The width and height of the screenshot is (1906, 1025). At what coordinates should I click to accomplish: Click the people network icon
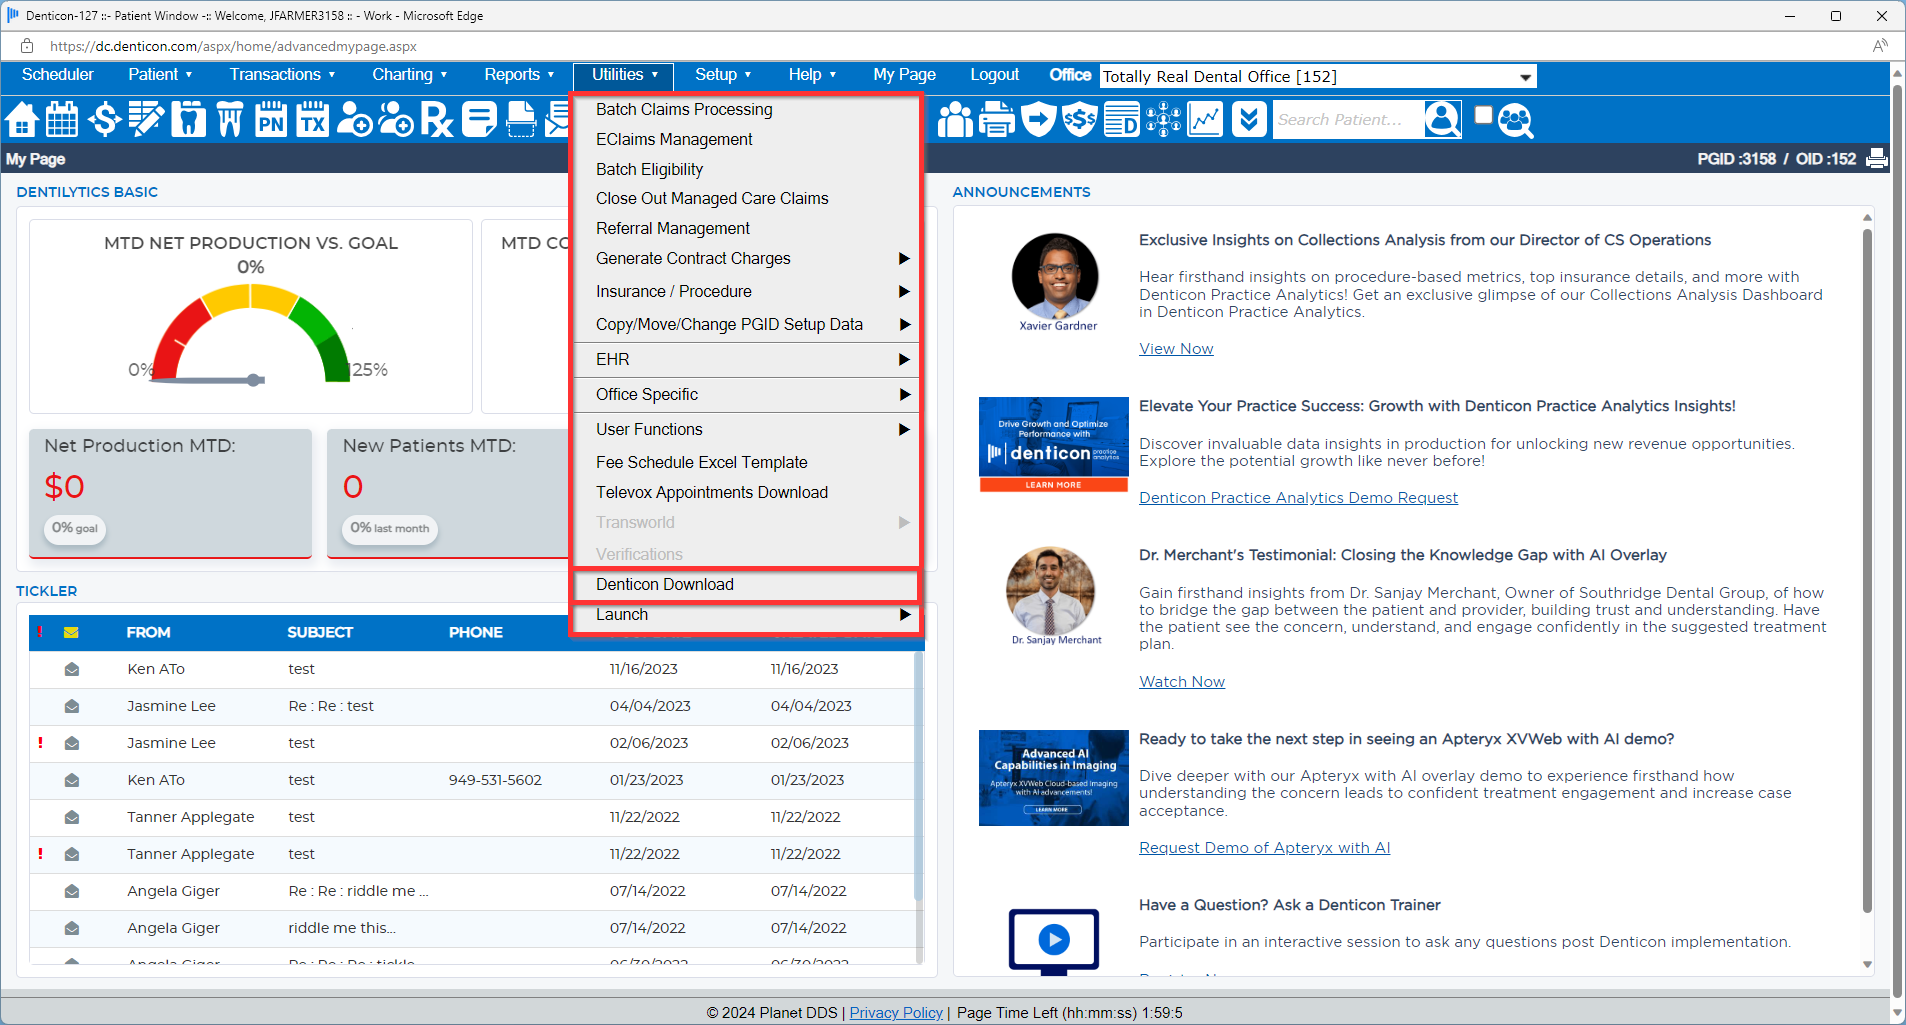point(1163,120)
